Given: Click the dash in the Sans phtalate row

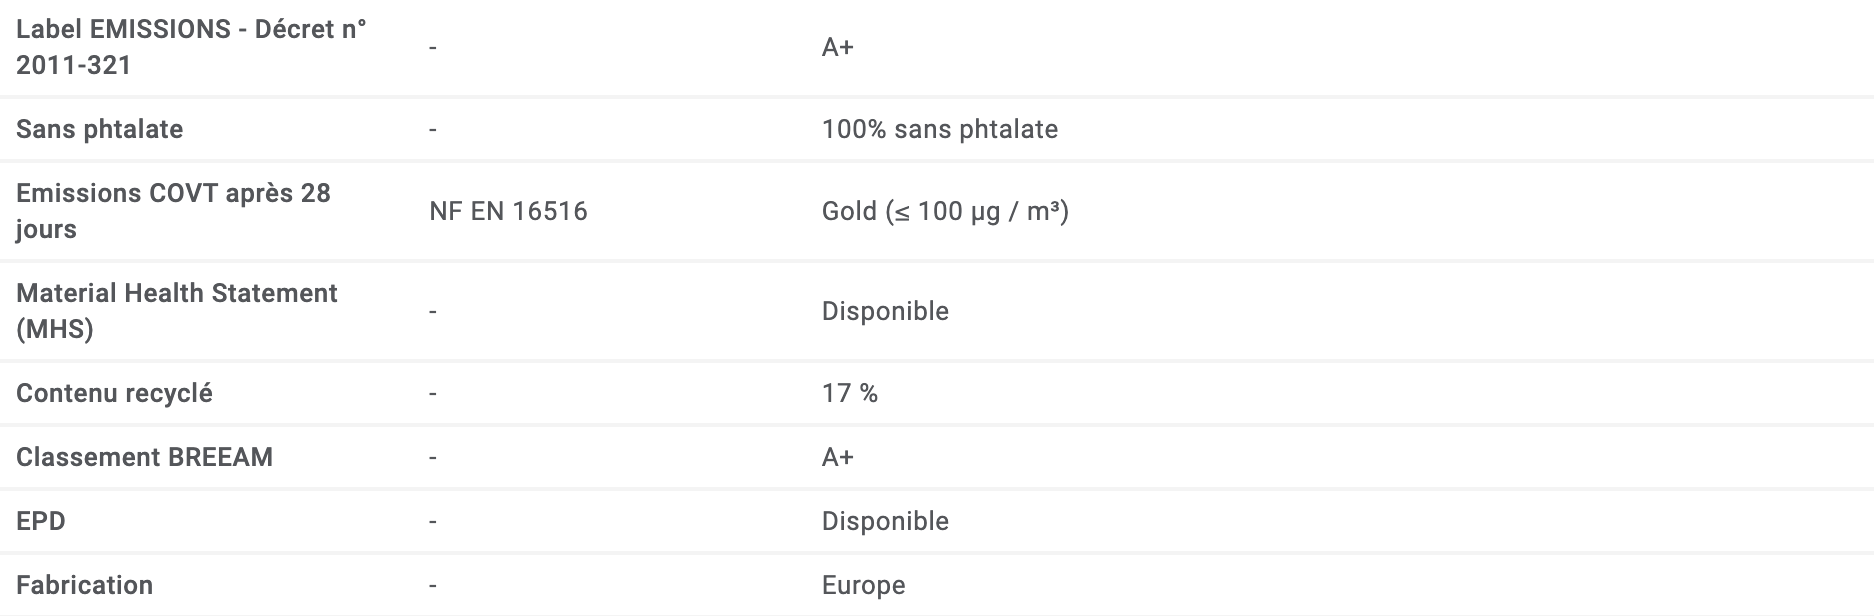Looking at the screenshot, I should pos(432,130).
